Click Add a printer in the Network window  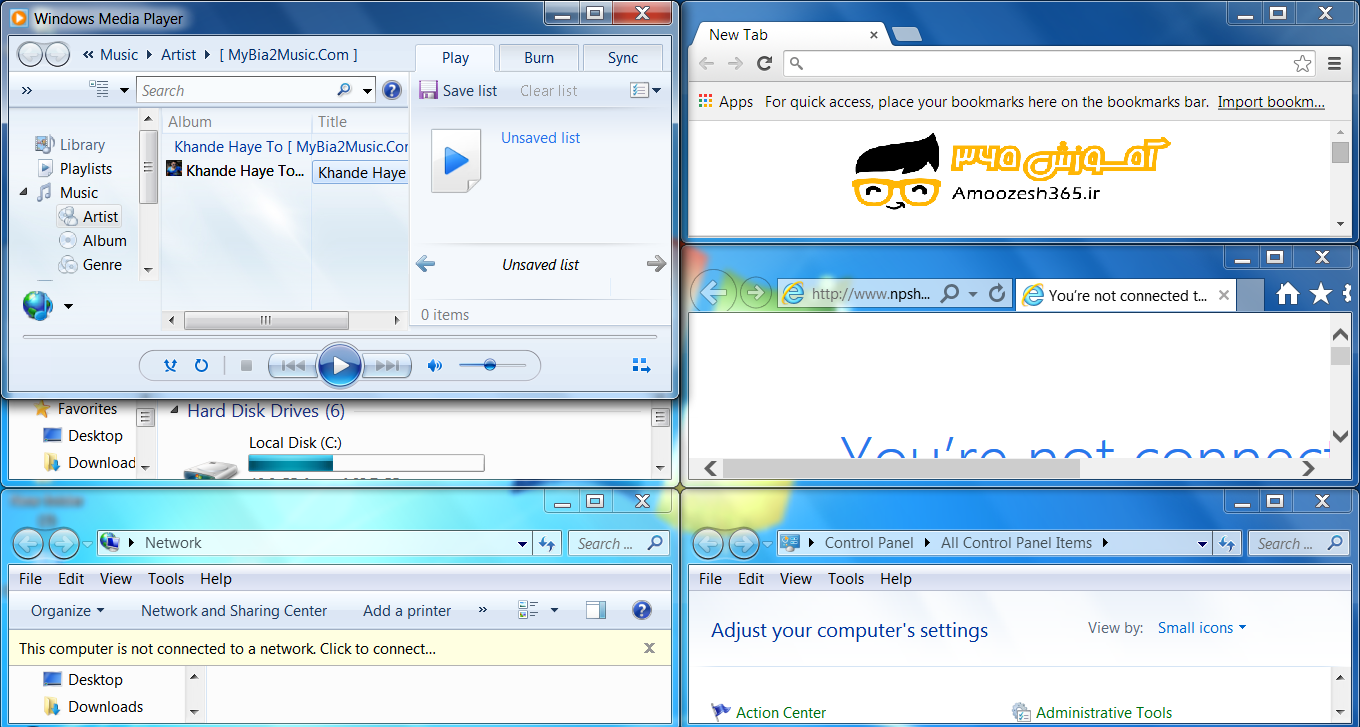(407, 611)
